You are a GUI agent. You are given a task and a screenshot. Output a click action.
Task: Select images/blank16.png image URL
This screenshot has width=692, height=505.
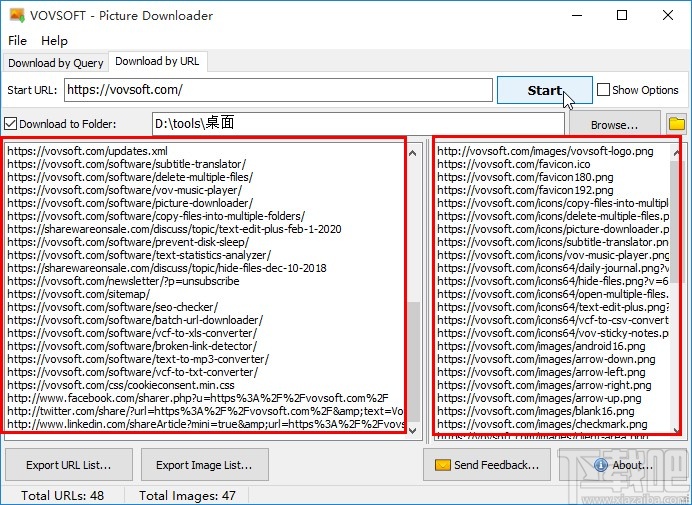[536, 411]
